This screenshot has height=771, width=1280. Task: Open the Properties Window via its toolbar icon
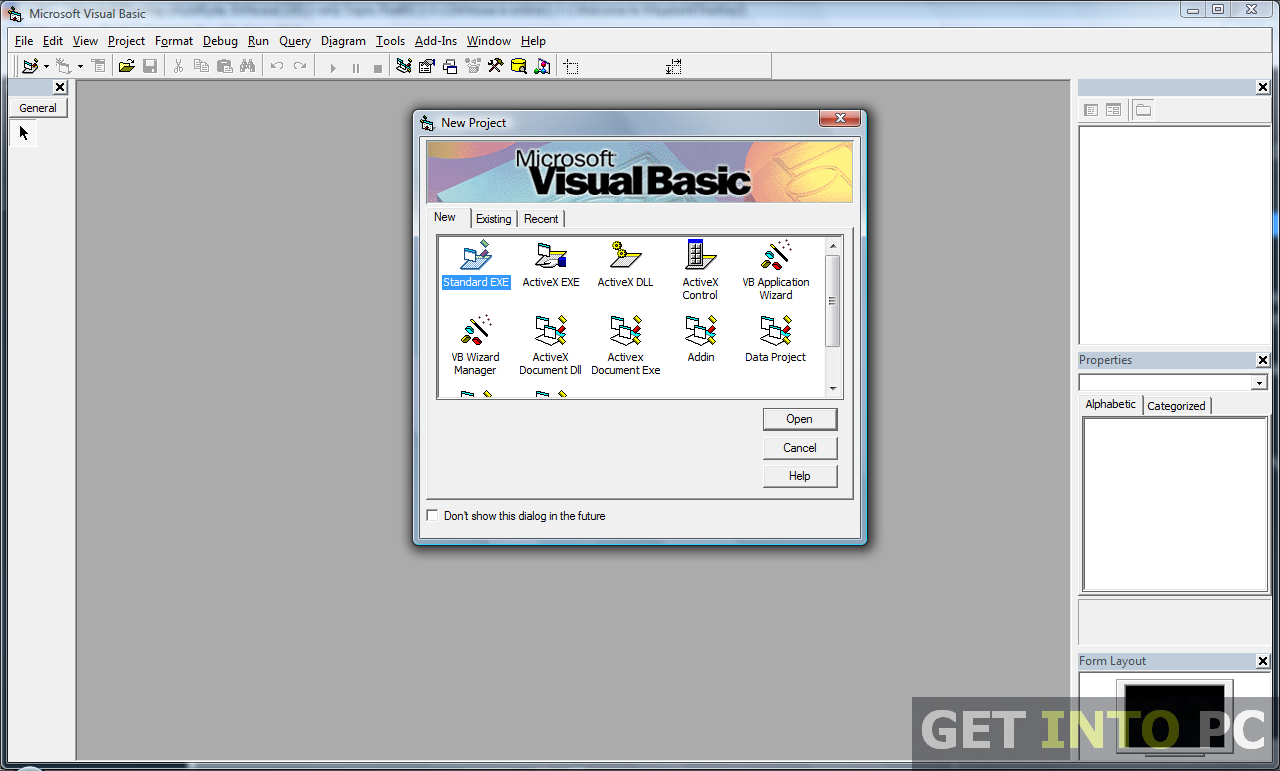(x=426, y=66)
